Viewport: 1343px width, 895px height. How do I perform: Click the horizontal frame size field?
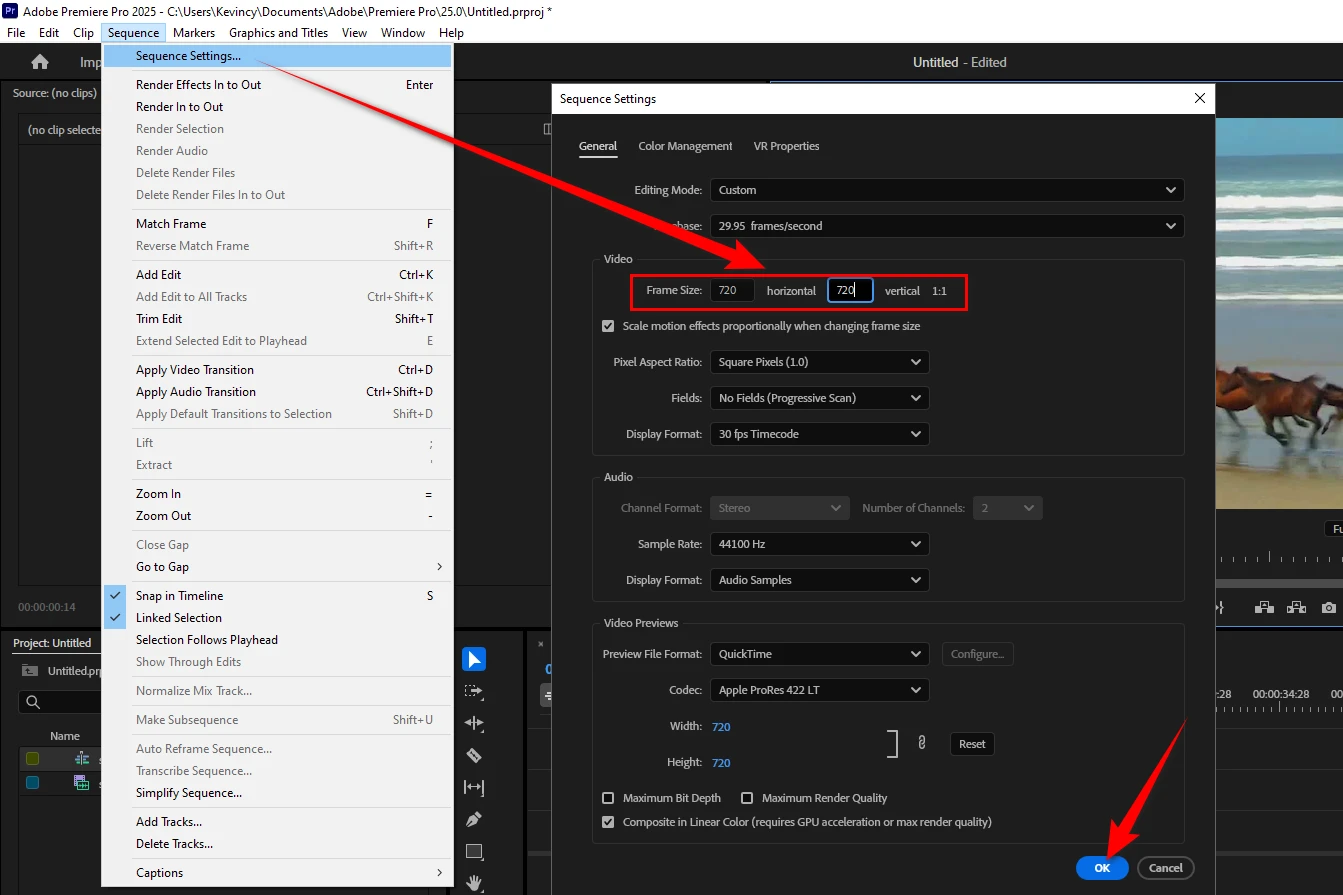pos(732,290)
